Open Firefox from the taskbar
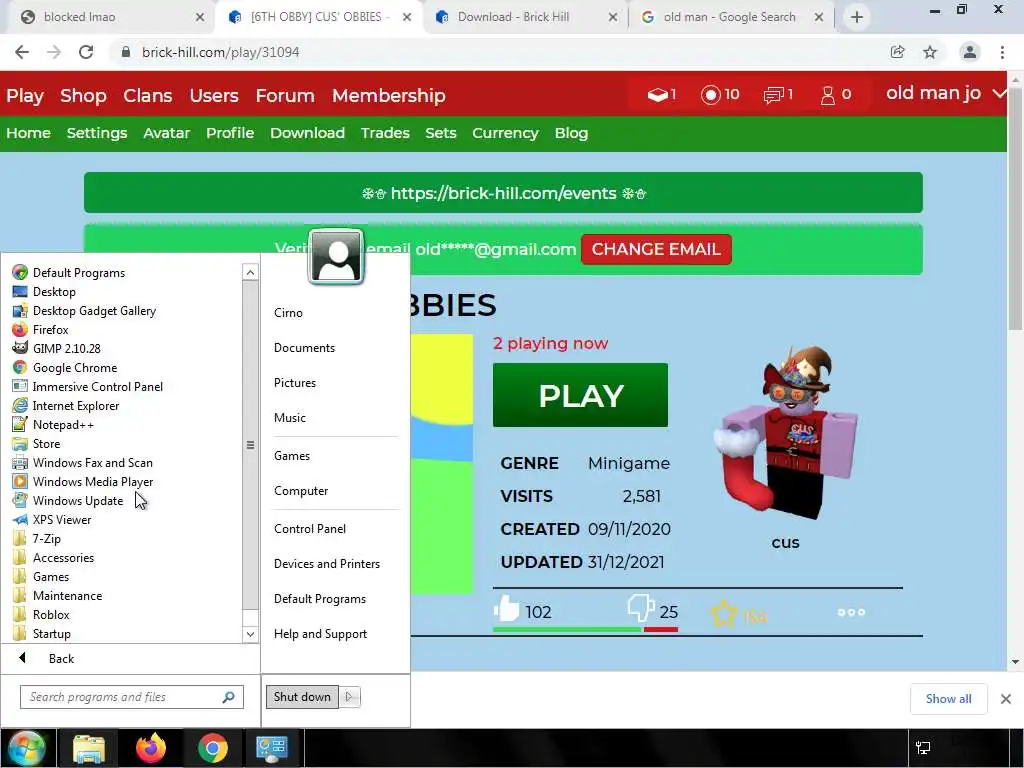 coord(151,748)
